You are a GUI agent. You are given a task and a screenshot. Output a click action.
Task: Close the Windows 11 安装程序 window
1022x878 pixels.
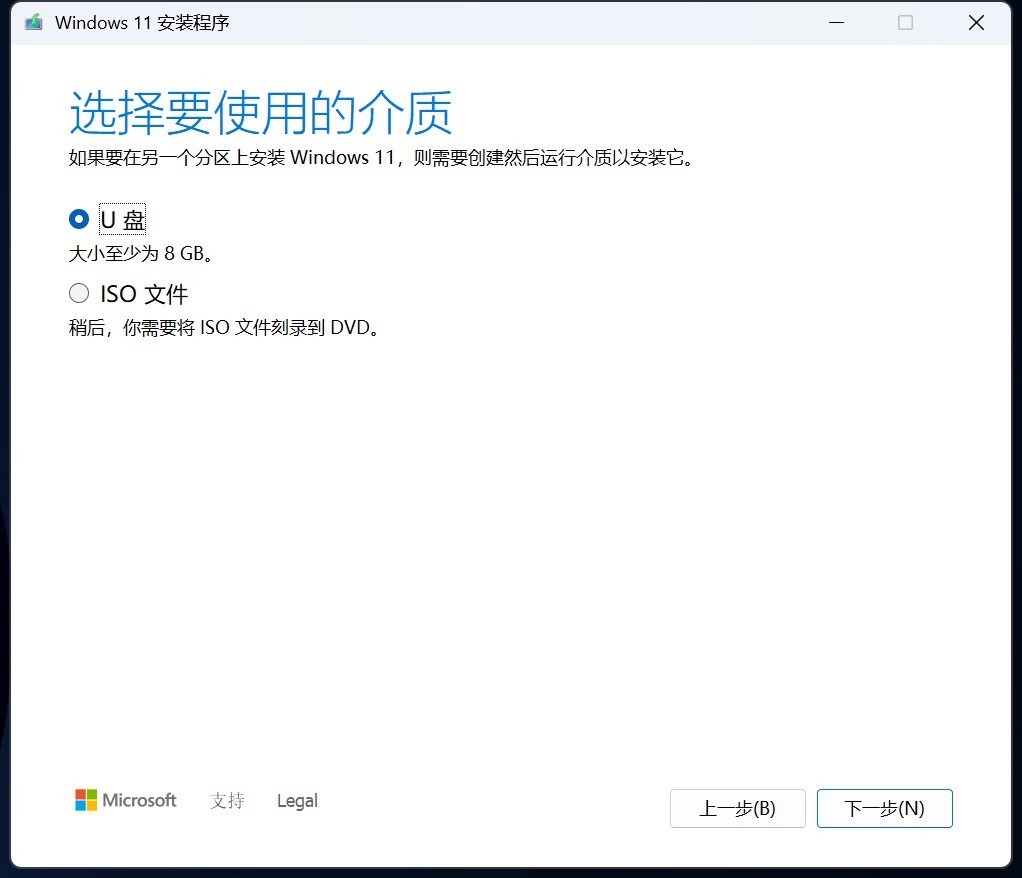coord(976,21)
